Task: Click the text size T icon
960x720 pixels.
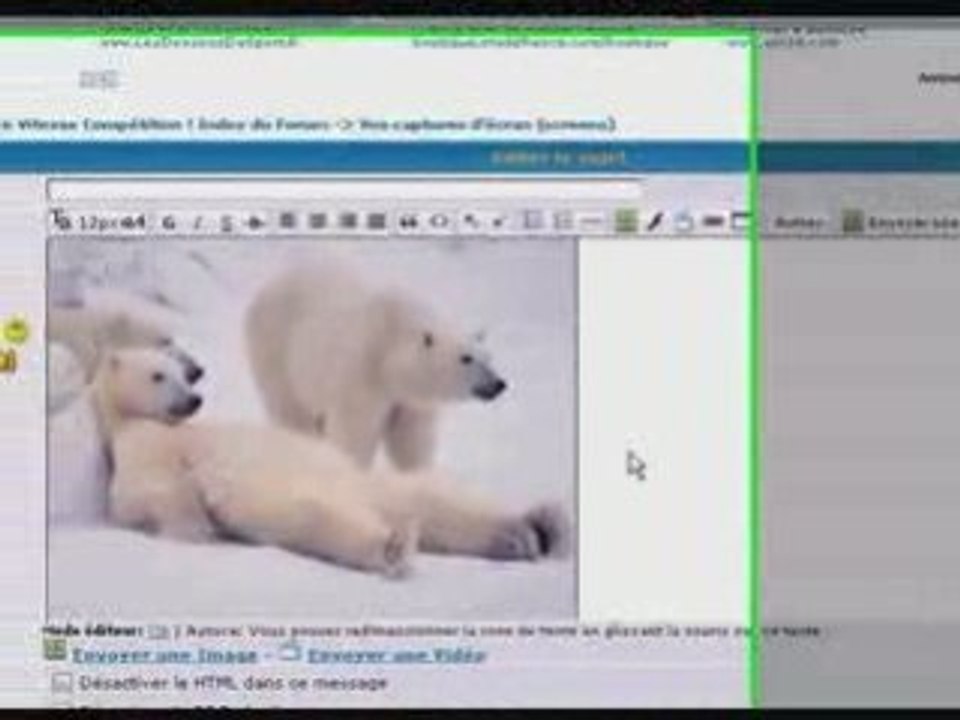Action: click(x=61, y=219)
